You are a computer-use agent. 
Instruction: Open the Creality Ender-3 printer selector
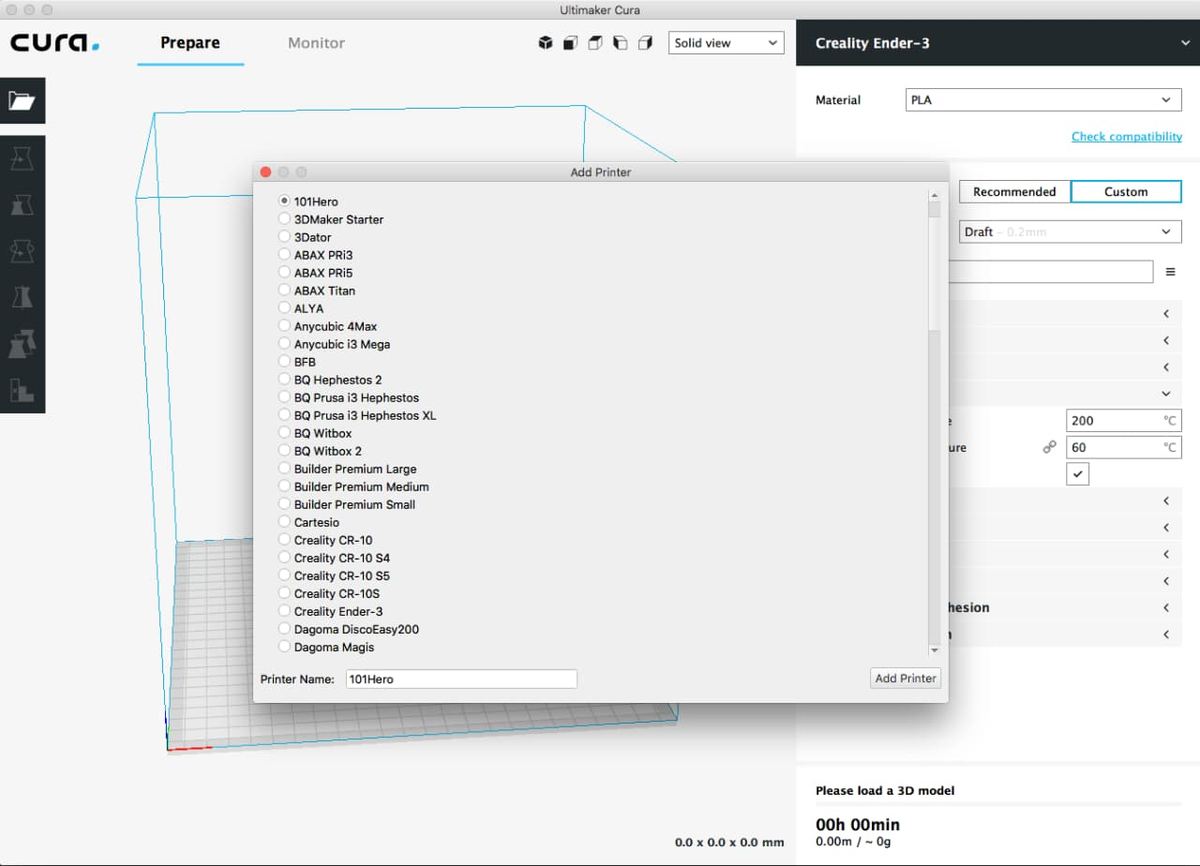tap(998, 43)
